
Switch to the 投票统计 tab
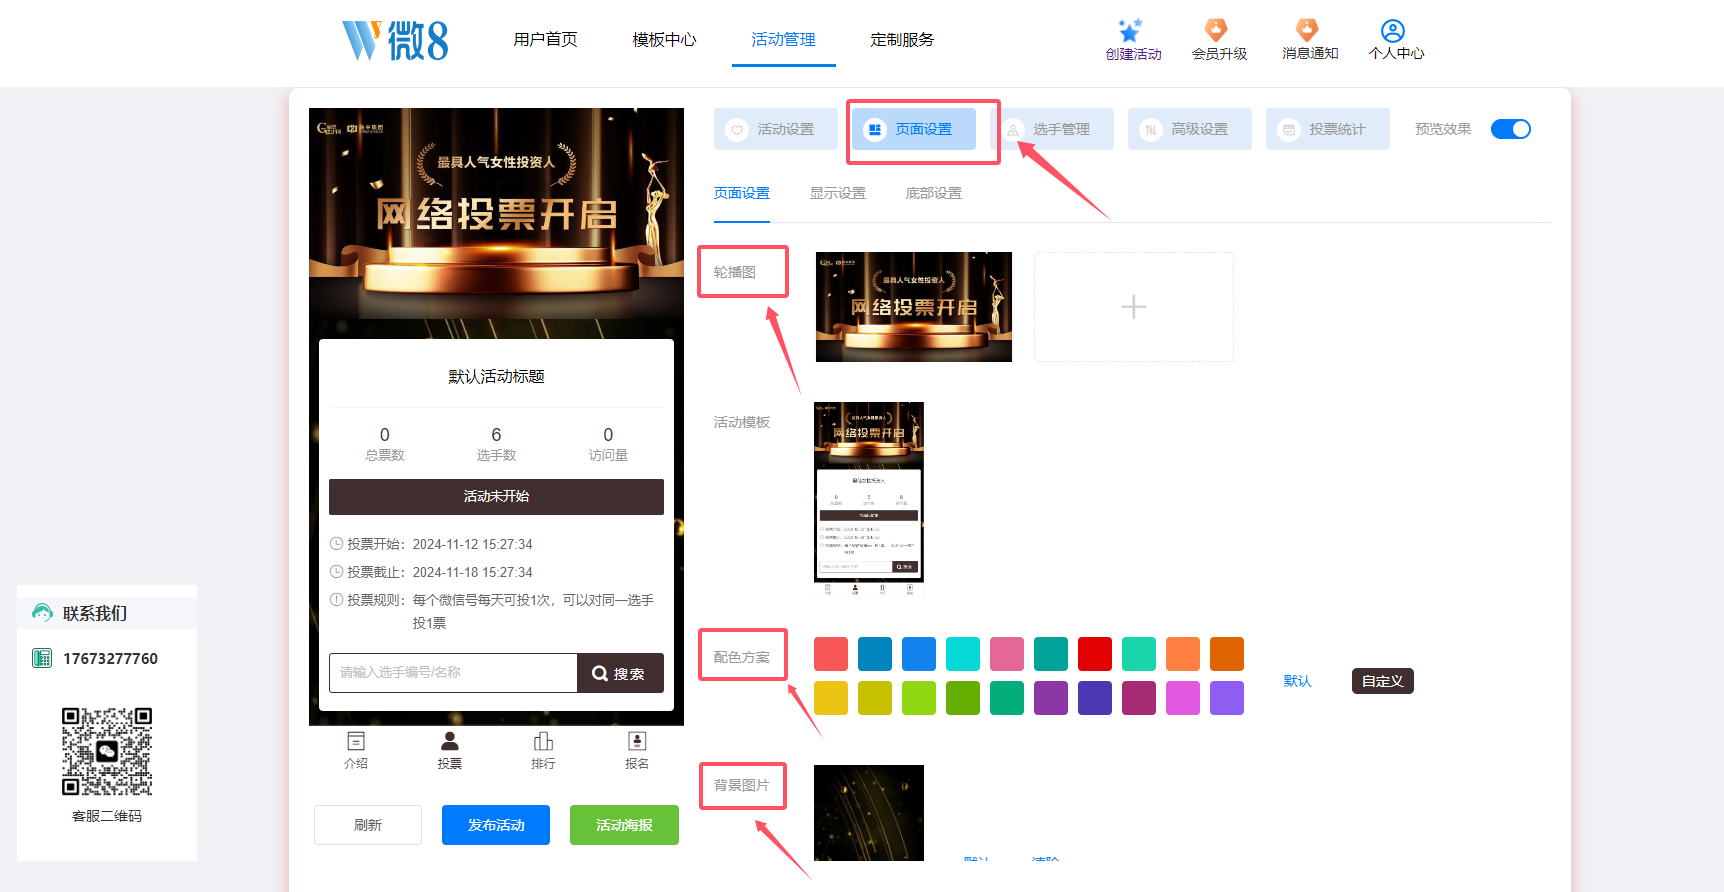[1328, 129]
